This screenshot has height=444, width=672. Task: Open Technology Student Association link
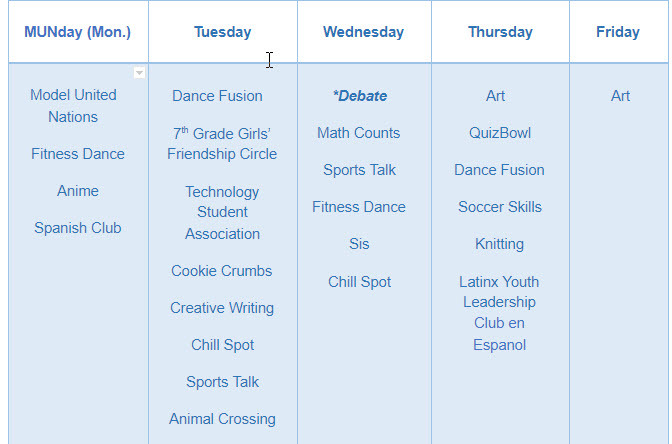click(x=222, y=212)
